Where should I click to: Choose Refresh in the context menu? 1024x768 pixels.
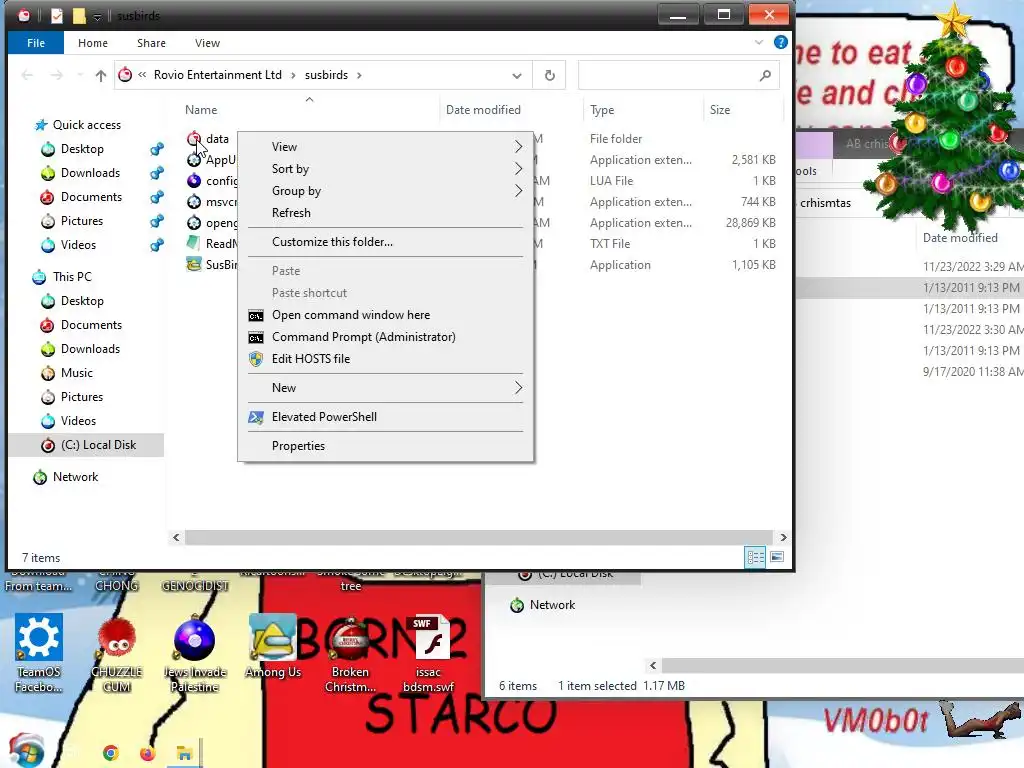click(x=385, y=213)
